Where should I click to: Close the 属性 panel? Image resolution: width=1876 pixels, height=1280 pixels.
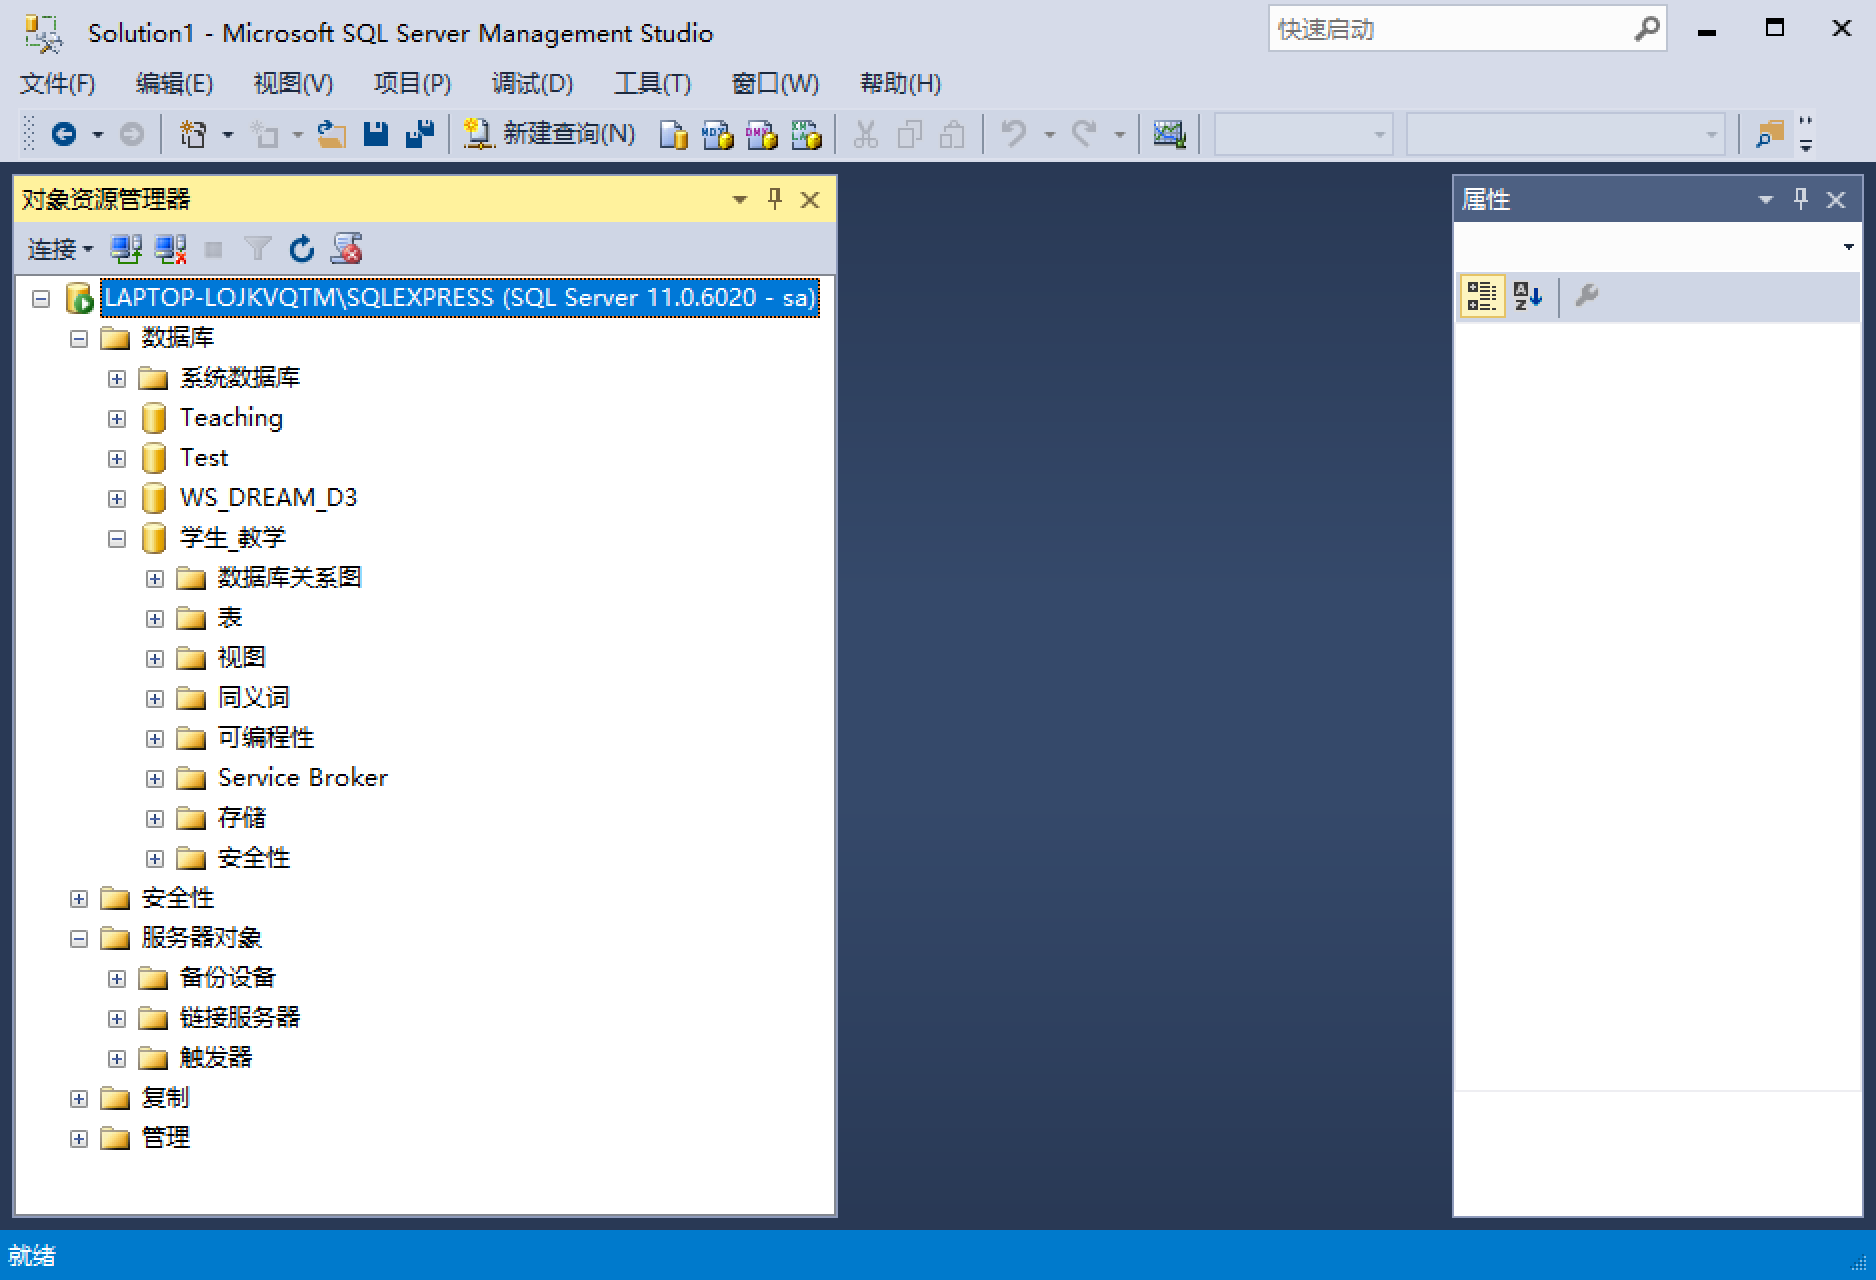1836,200
